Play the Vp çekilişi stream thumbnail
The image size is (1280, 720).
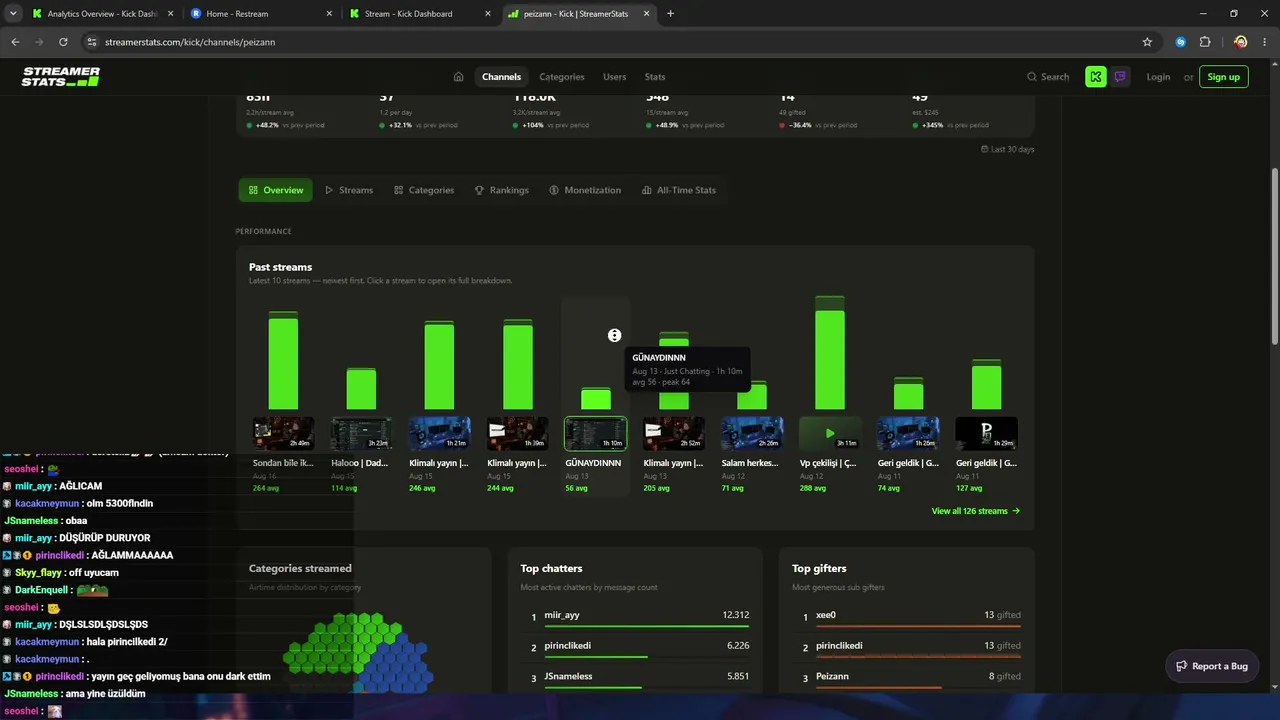pos(830,434)
